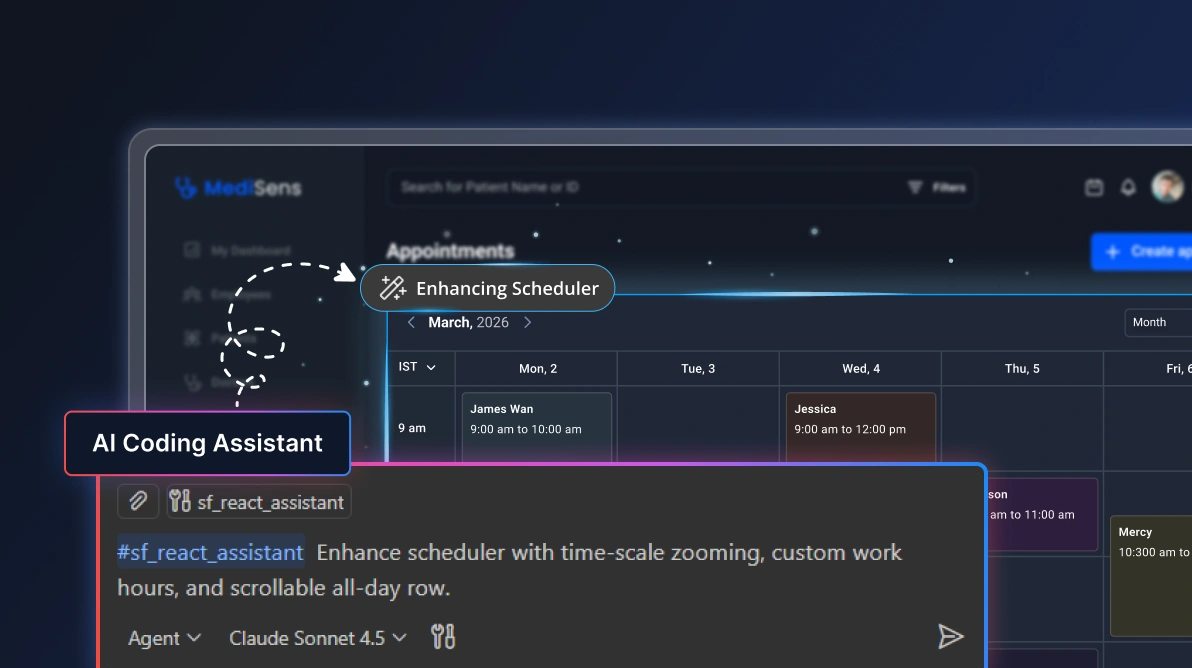This screenshot has height=668, width=1192.
Task: Send the chat message with arrow icon
Action: click(950, 637)
